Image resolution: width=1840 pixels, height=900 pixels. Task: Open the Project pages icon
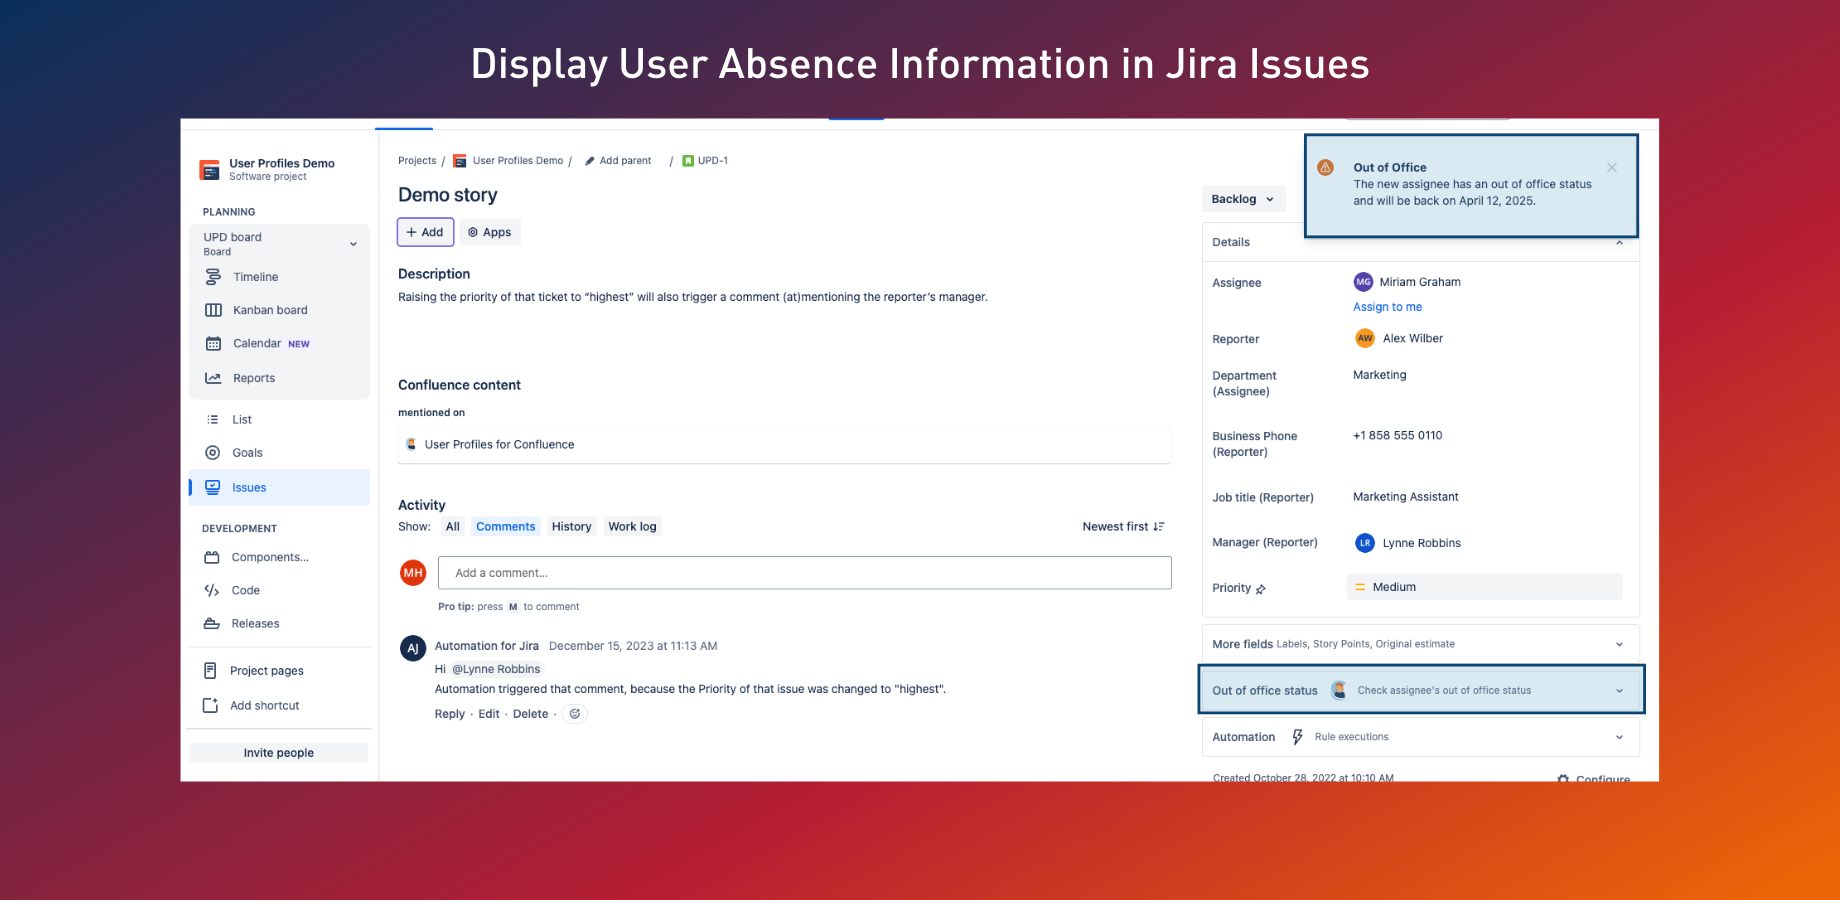click(210, 671)
